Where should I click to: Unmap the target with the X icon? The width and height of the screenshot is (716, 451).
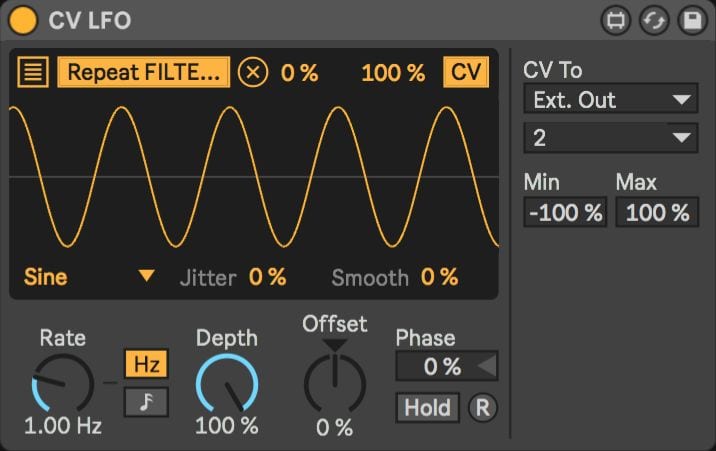pyautogui.click(x=253, y=72)
